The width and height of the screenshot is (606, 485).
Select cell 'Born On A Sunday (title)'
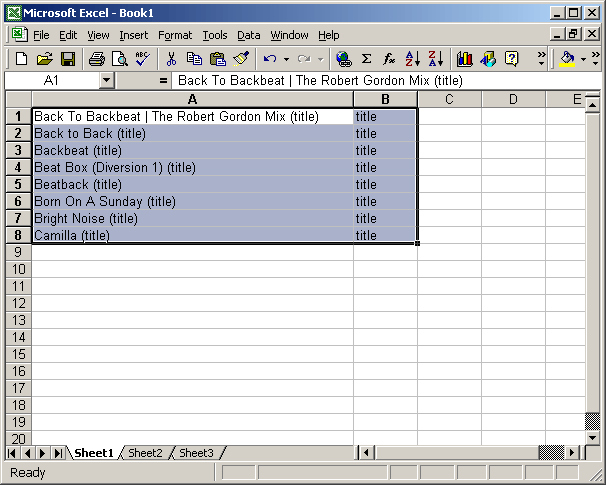192,201
